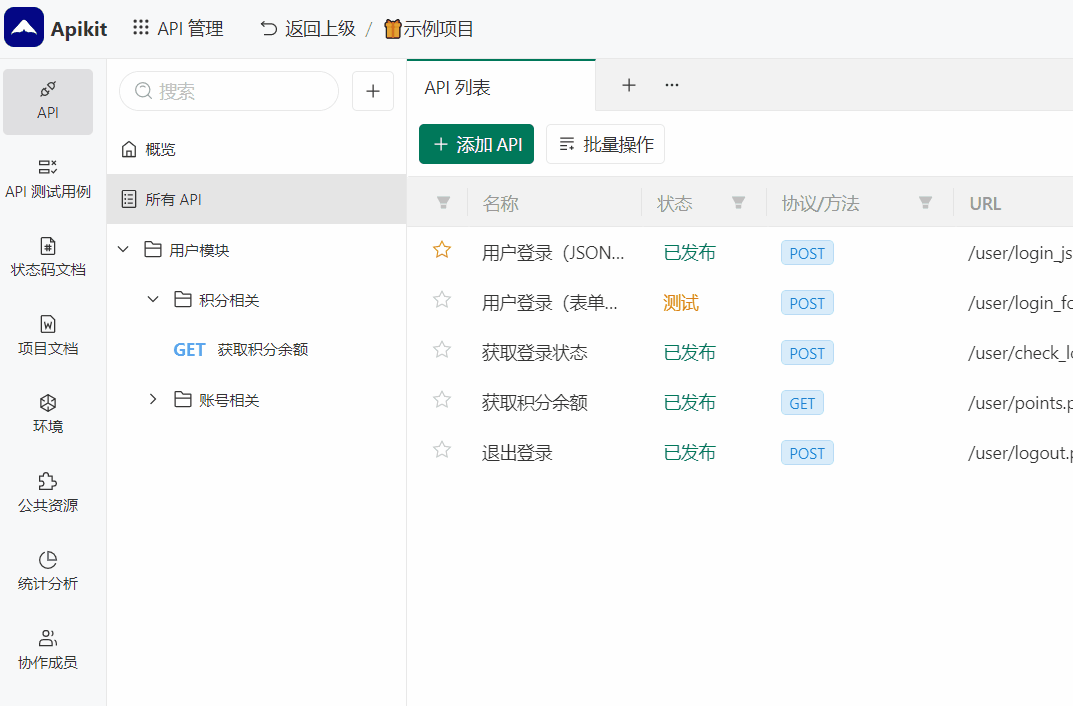
Task: Open the 环境 settings icon
Action: [48, 413]
